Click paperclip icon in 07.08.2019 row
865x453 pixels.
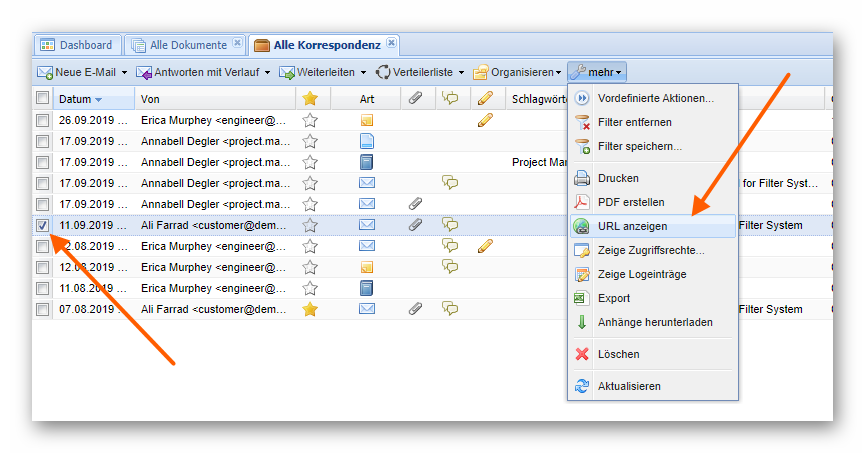coord(415,309)
